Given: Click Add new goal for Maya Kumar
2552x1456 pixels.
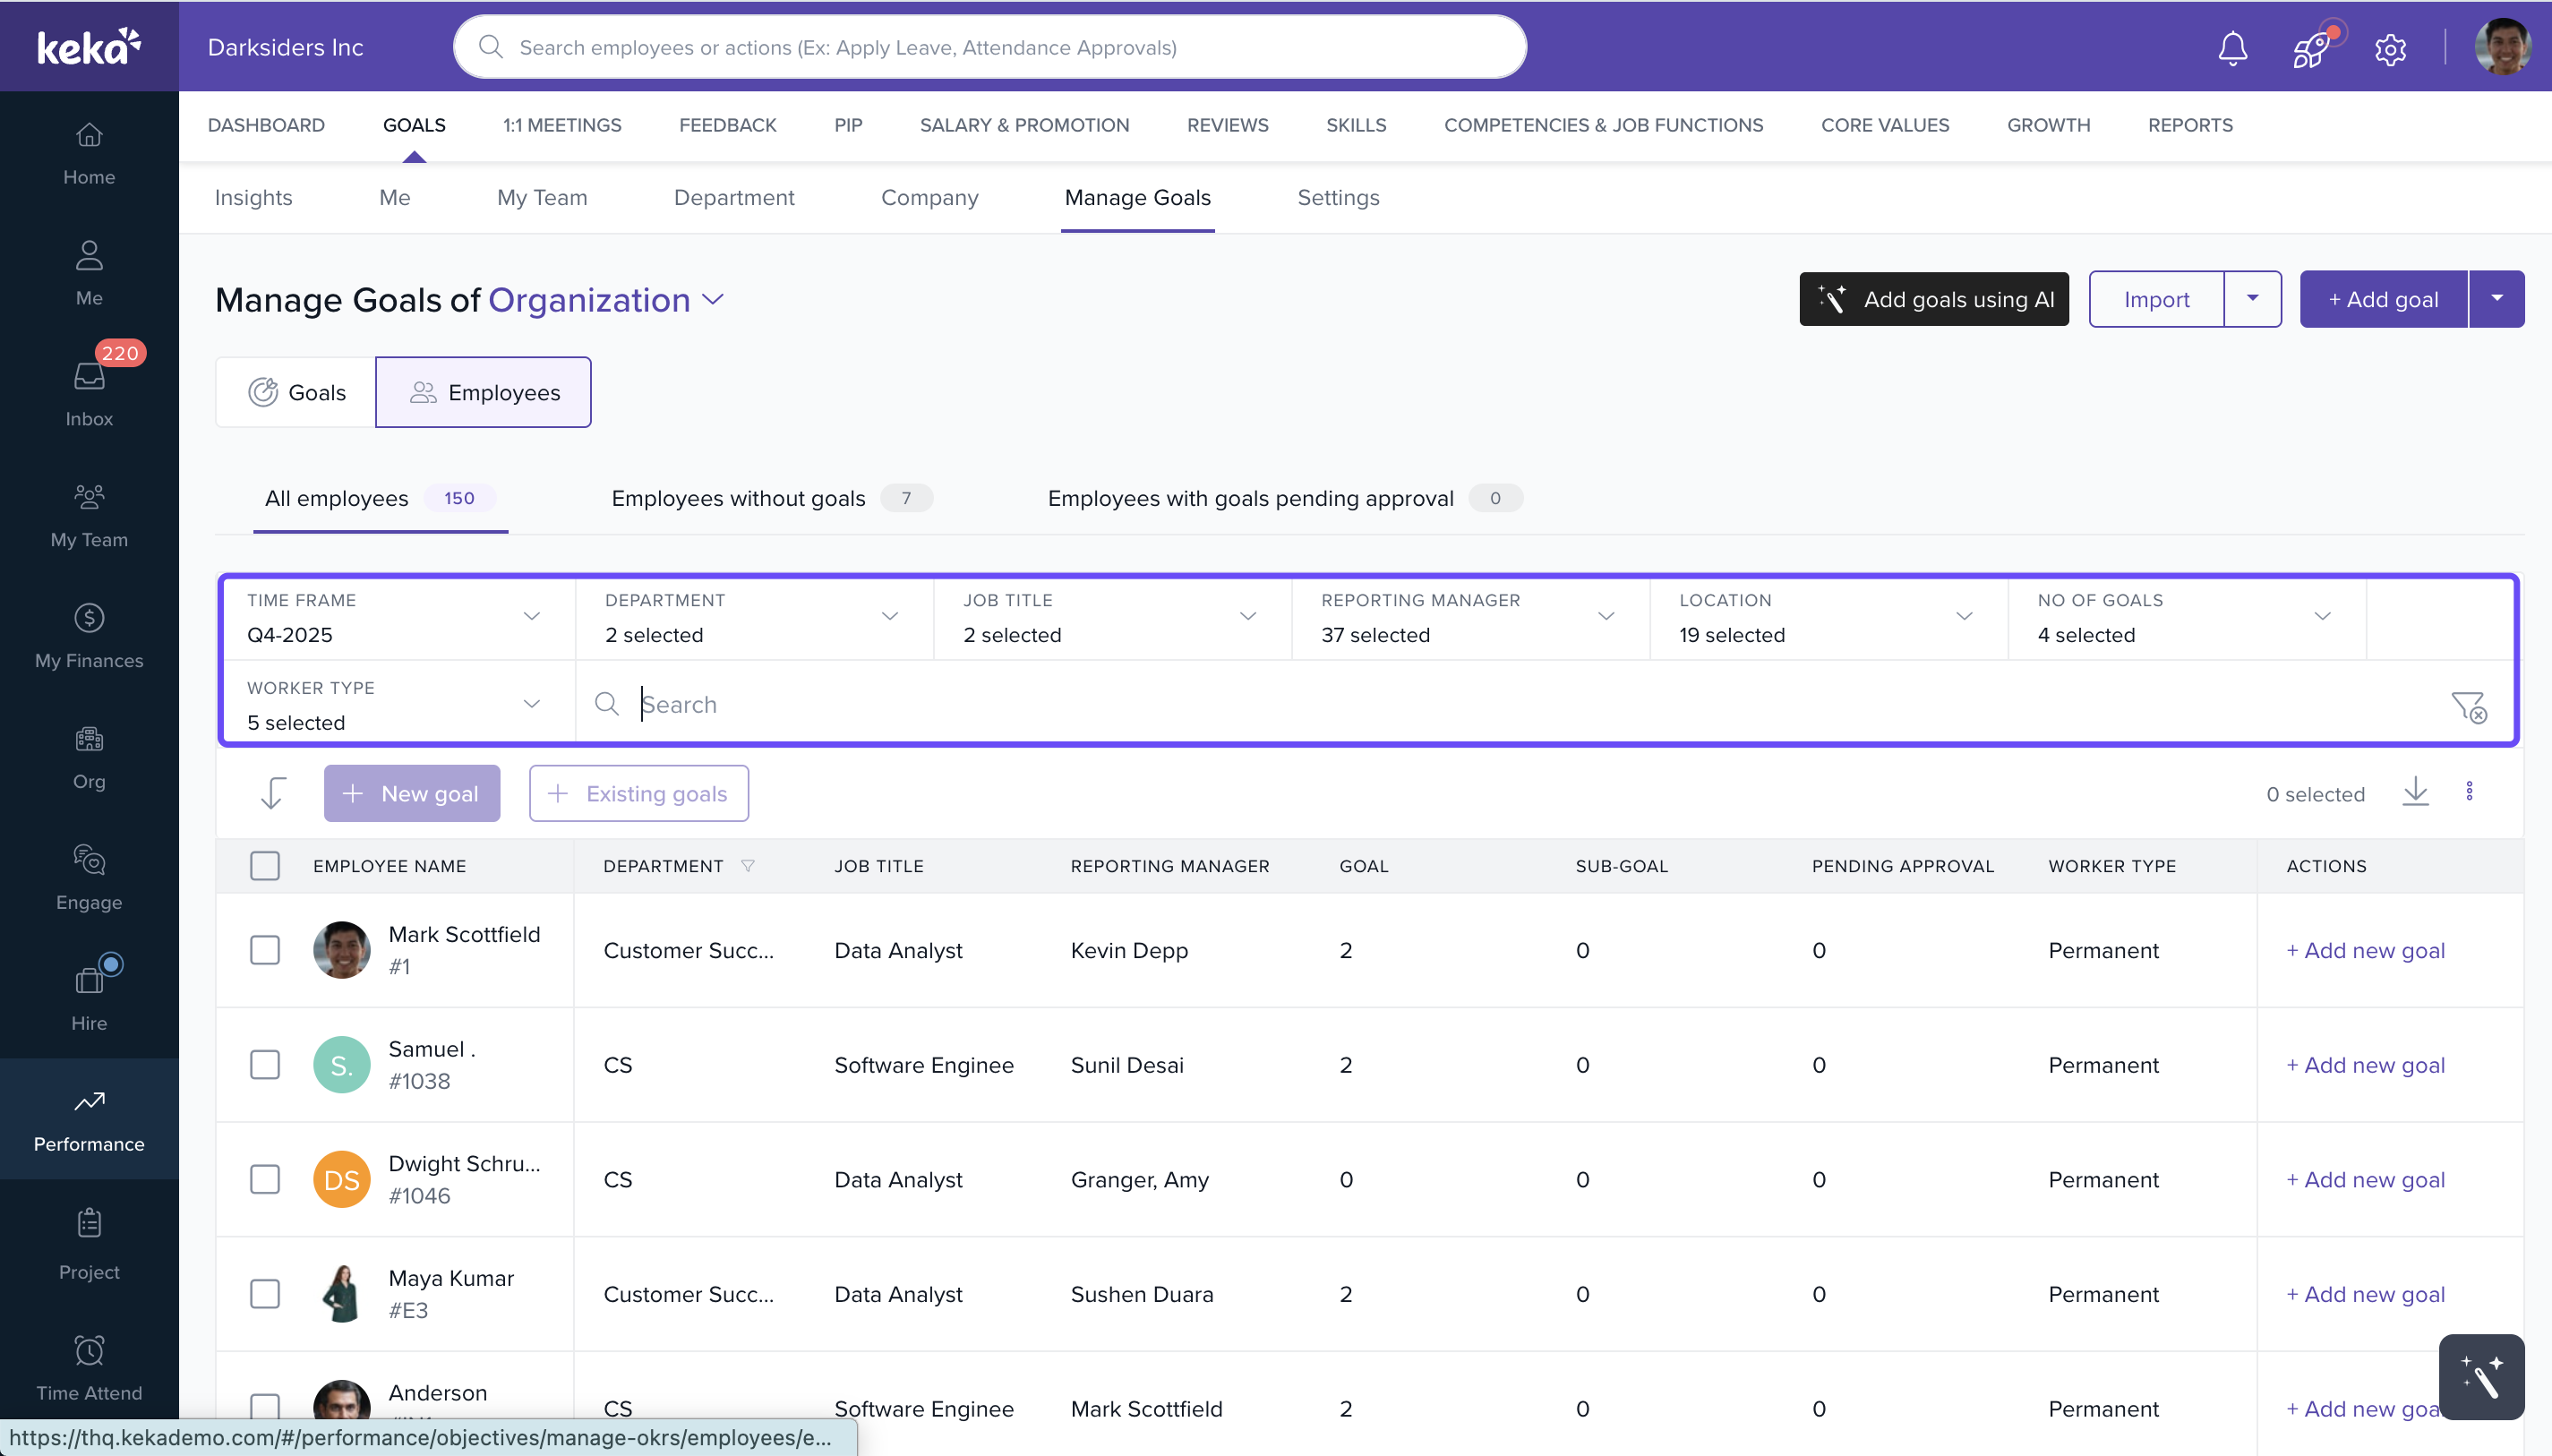Looking at the screenshot, I should 2365,1294.
